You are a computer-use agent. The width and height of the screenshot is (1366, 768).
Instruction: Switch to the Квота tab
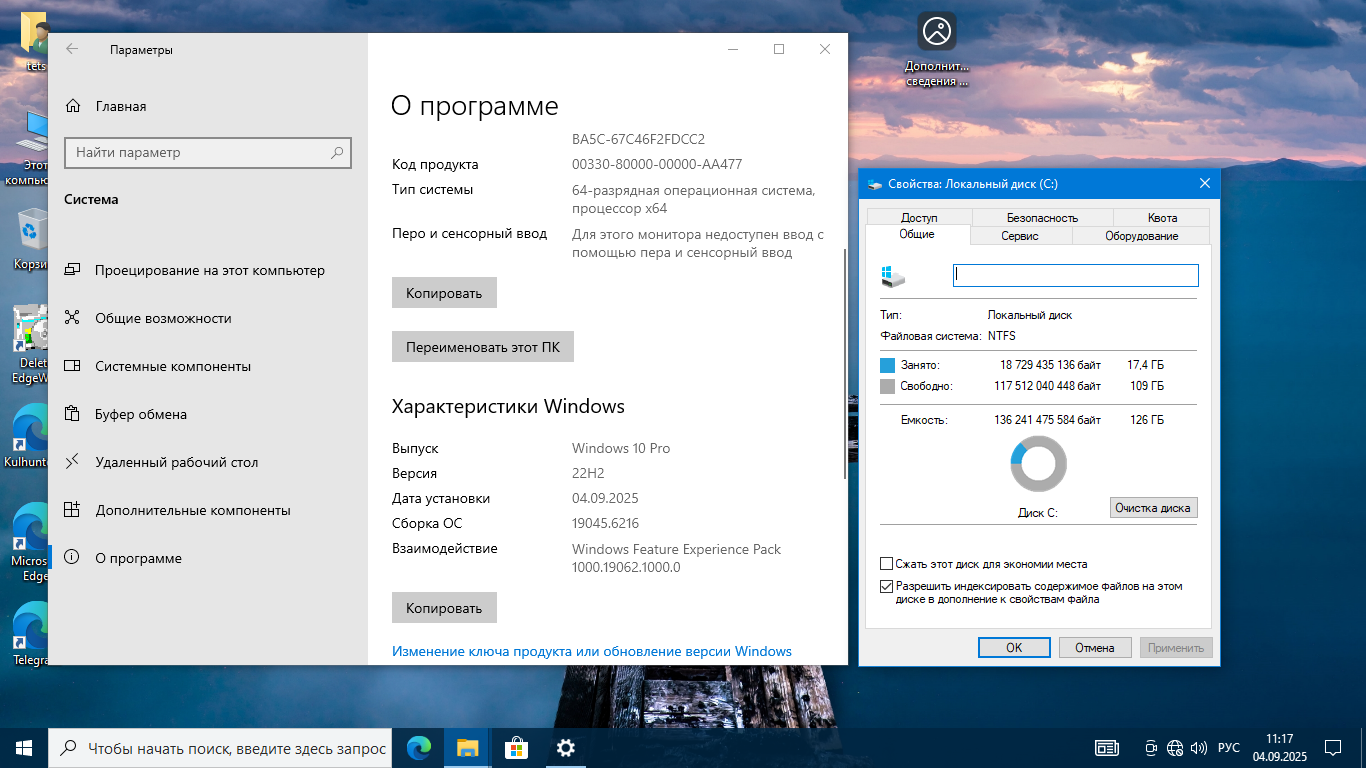tap(1162, 217)
